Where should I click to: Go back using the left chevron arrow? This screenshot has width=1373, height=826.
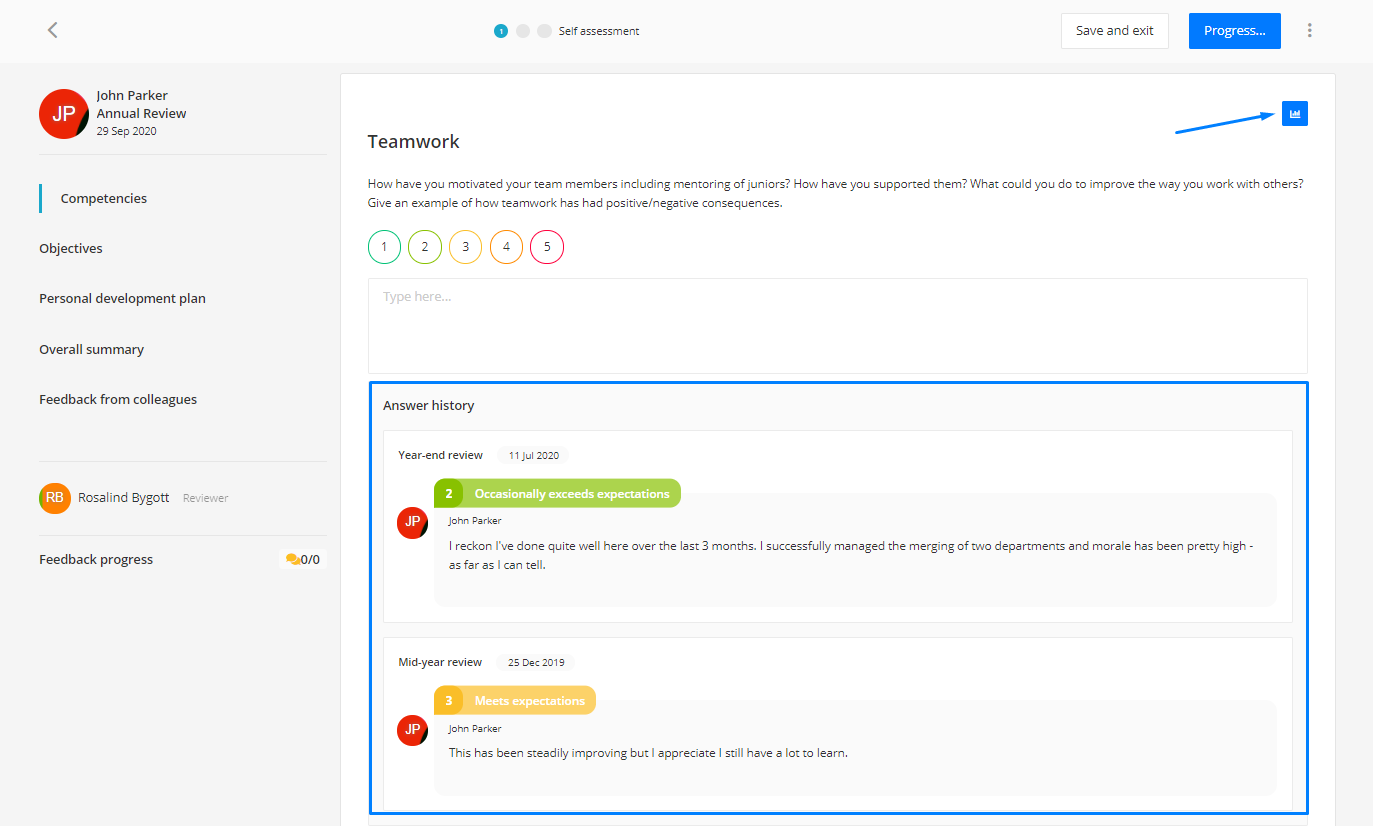pos(53,30)
